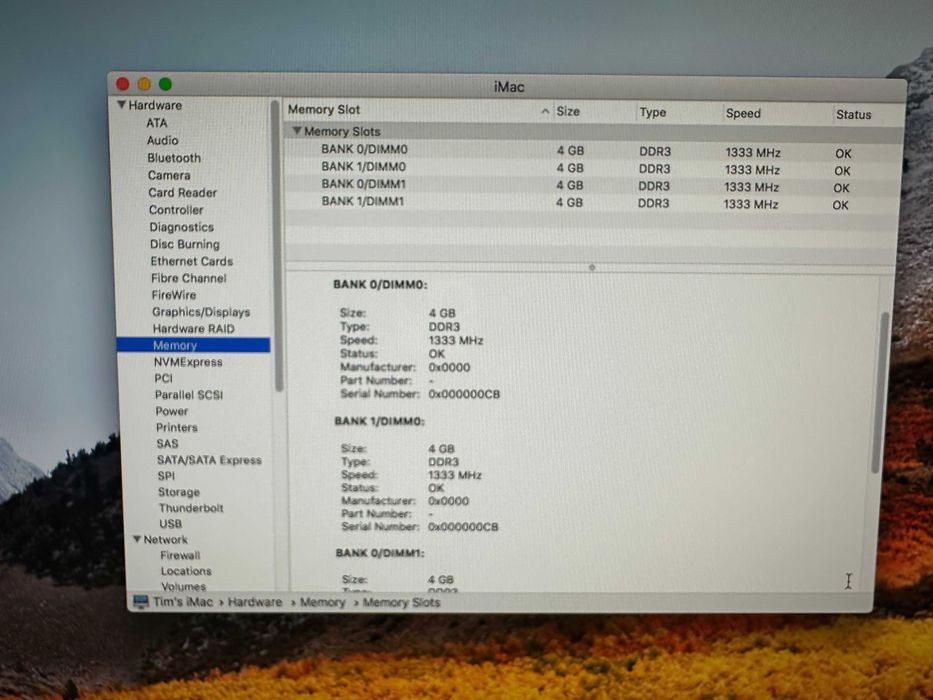Select SPI in the sidebar
This screenshot has height=700, width=933.
pyautogui.click(x=167, y=476)
